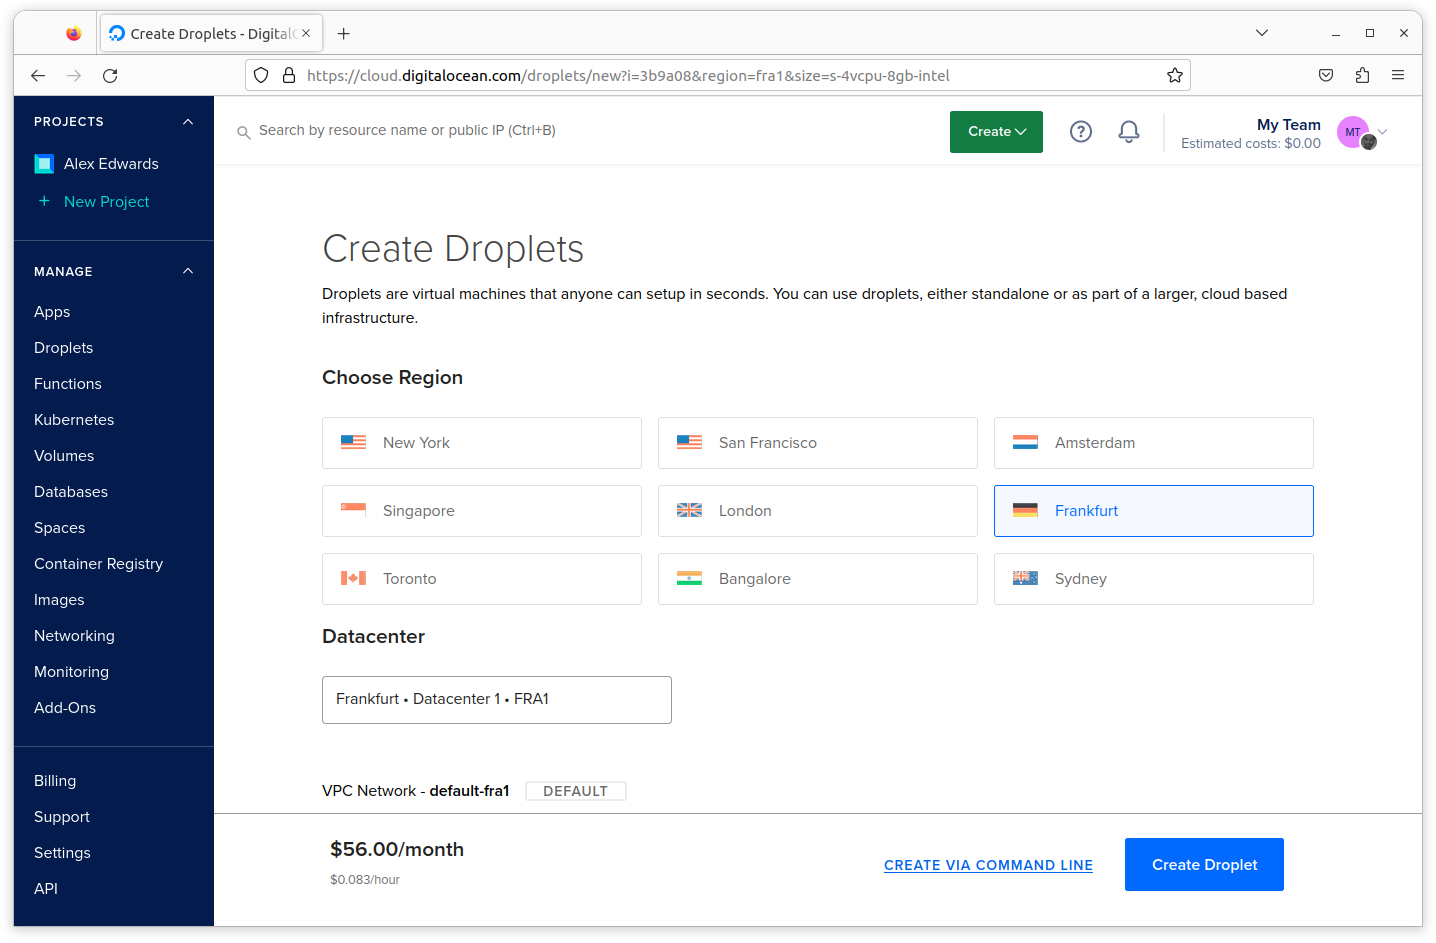Choose the Singapore region option
Viewport: 1436px width, 943px height.
[x=481, y=511]
